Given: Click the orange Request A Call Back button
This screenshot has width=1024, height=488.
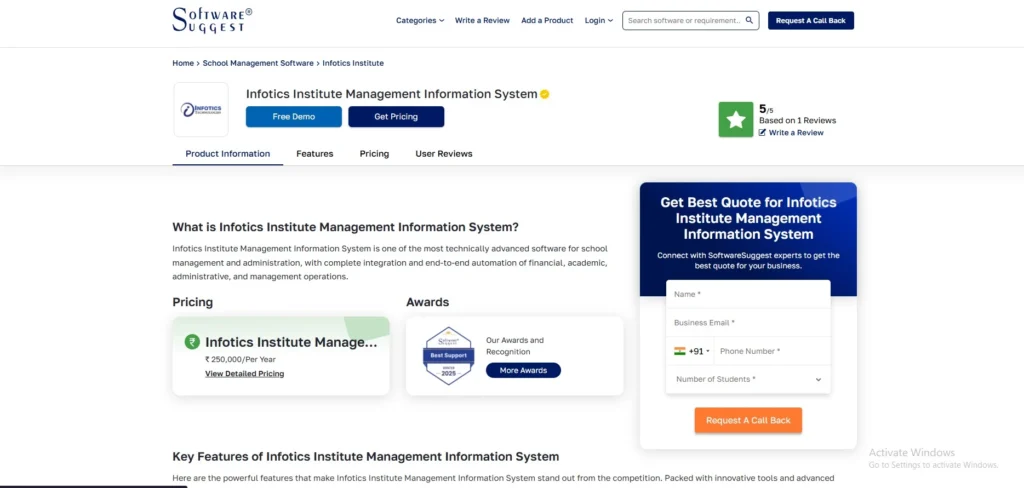Looking at the screenshot, I should pos(748,420).
